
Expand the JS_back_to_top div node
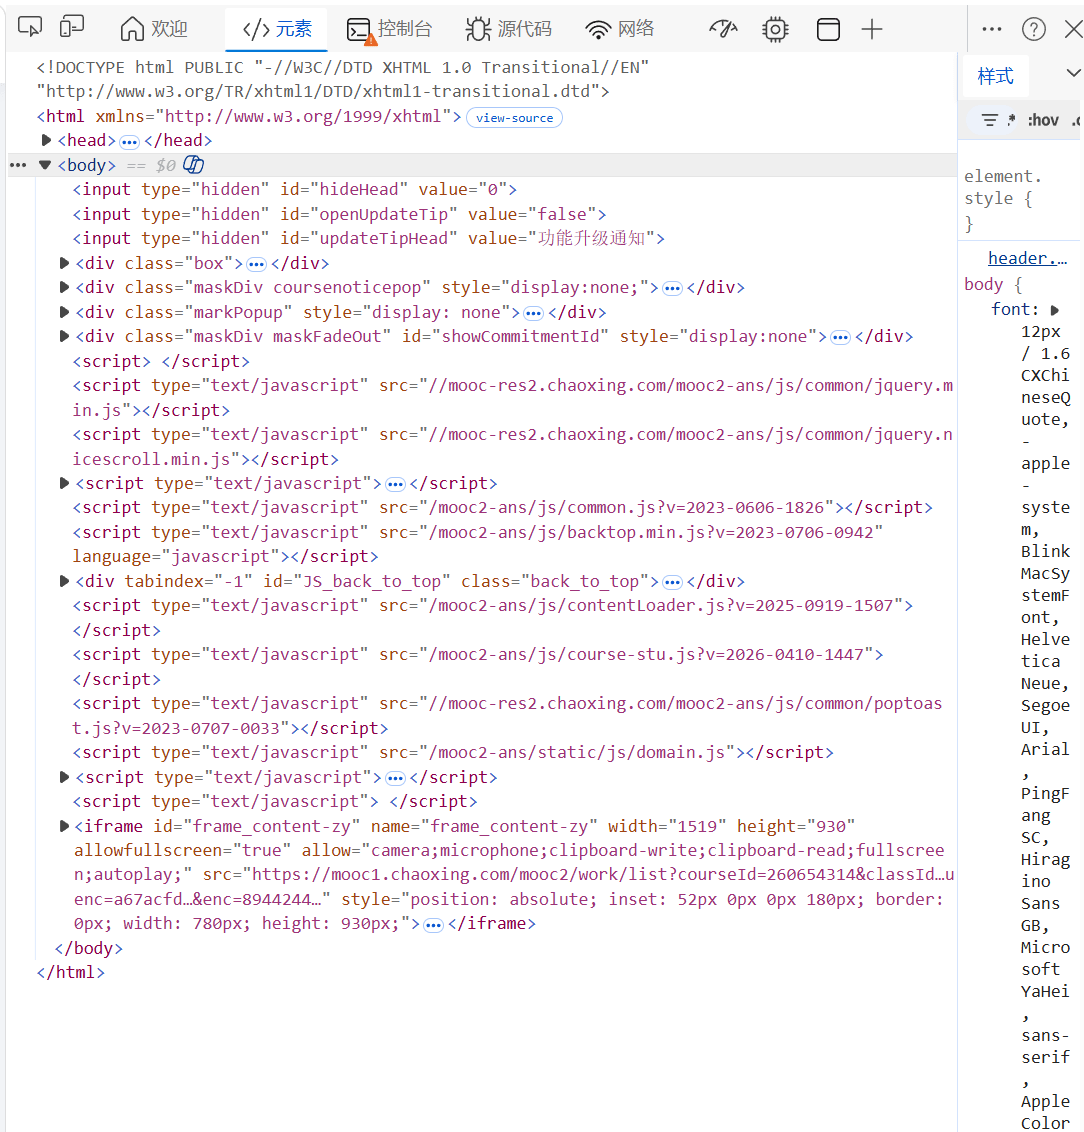coord(64,580)
